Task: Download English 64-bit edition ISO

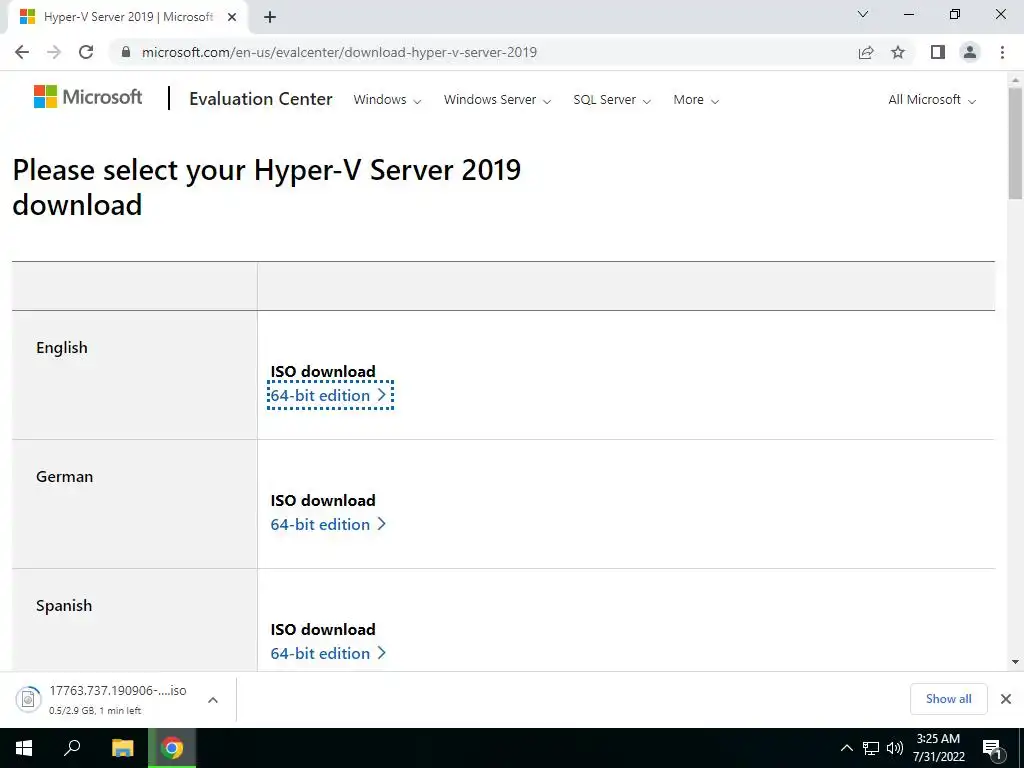Action: pos(329,396)
